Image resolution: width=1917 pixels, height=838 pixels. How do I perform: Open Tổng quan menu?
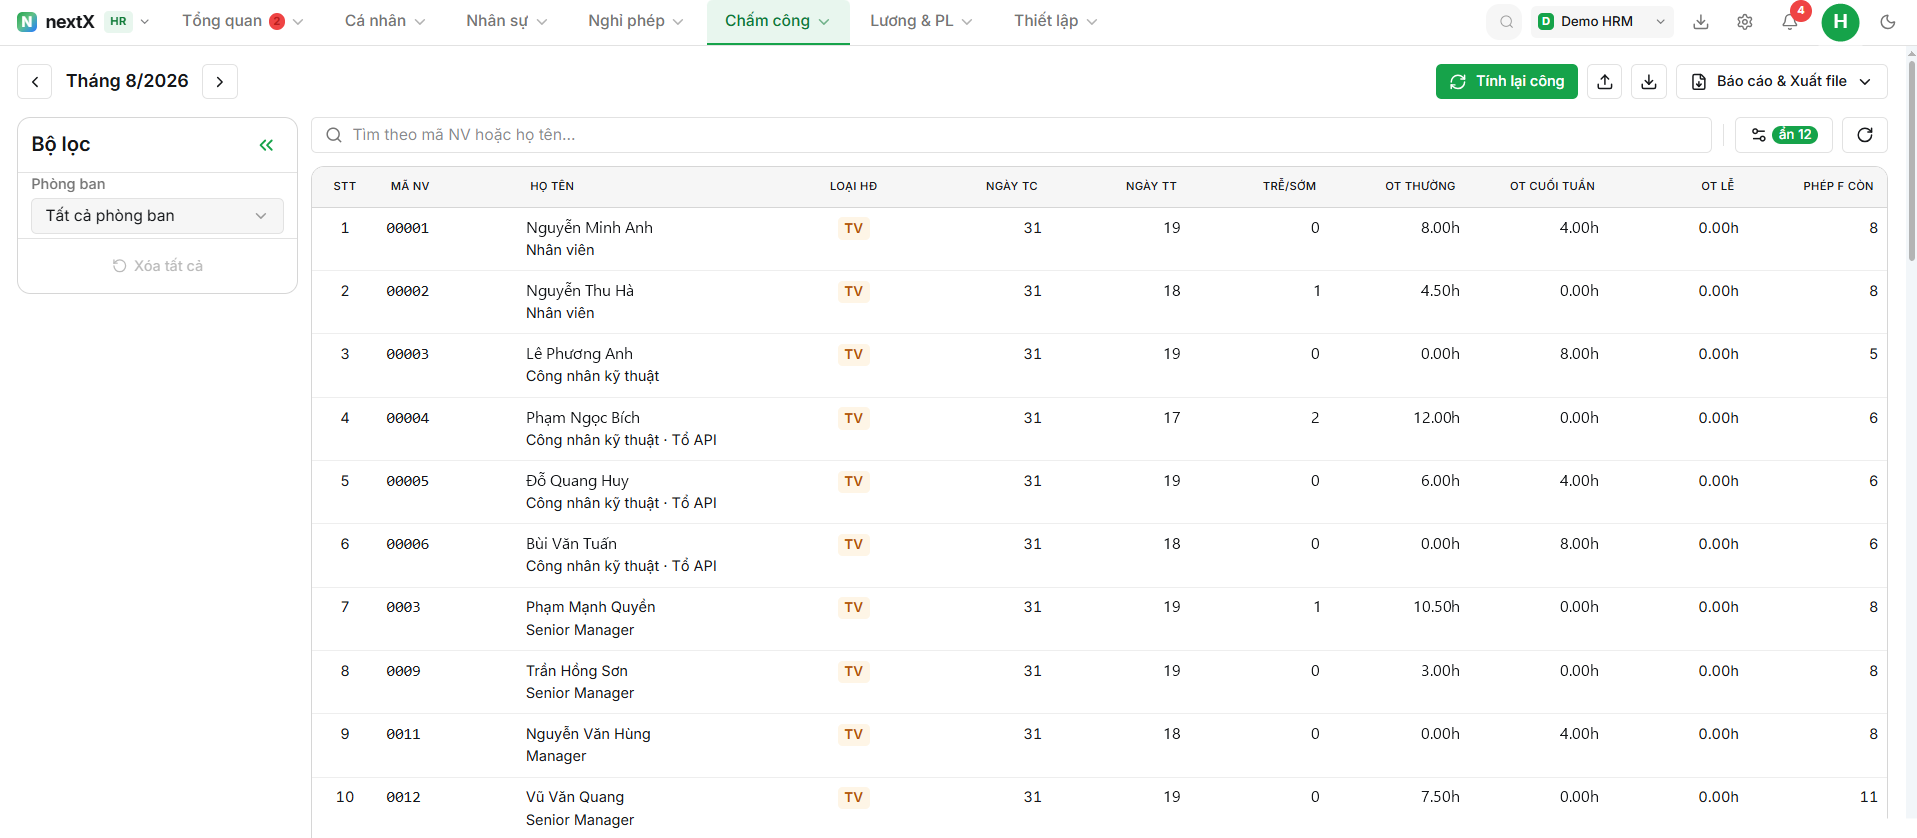pos(242,21)
